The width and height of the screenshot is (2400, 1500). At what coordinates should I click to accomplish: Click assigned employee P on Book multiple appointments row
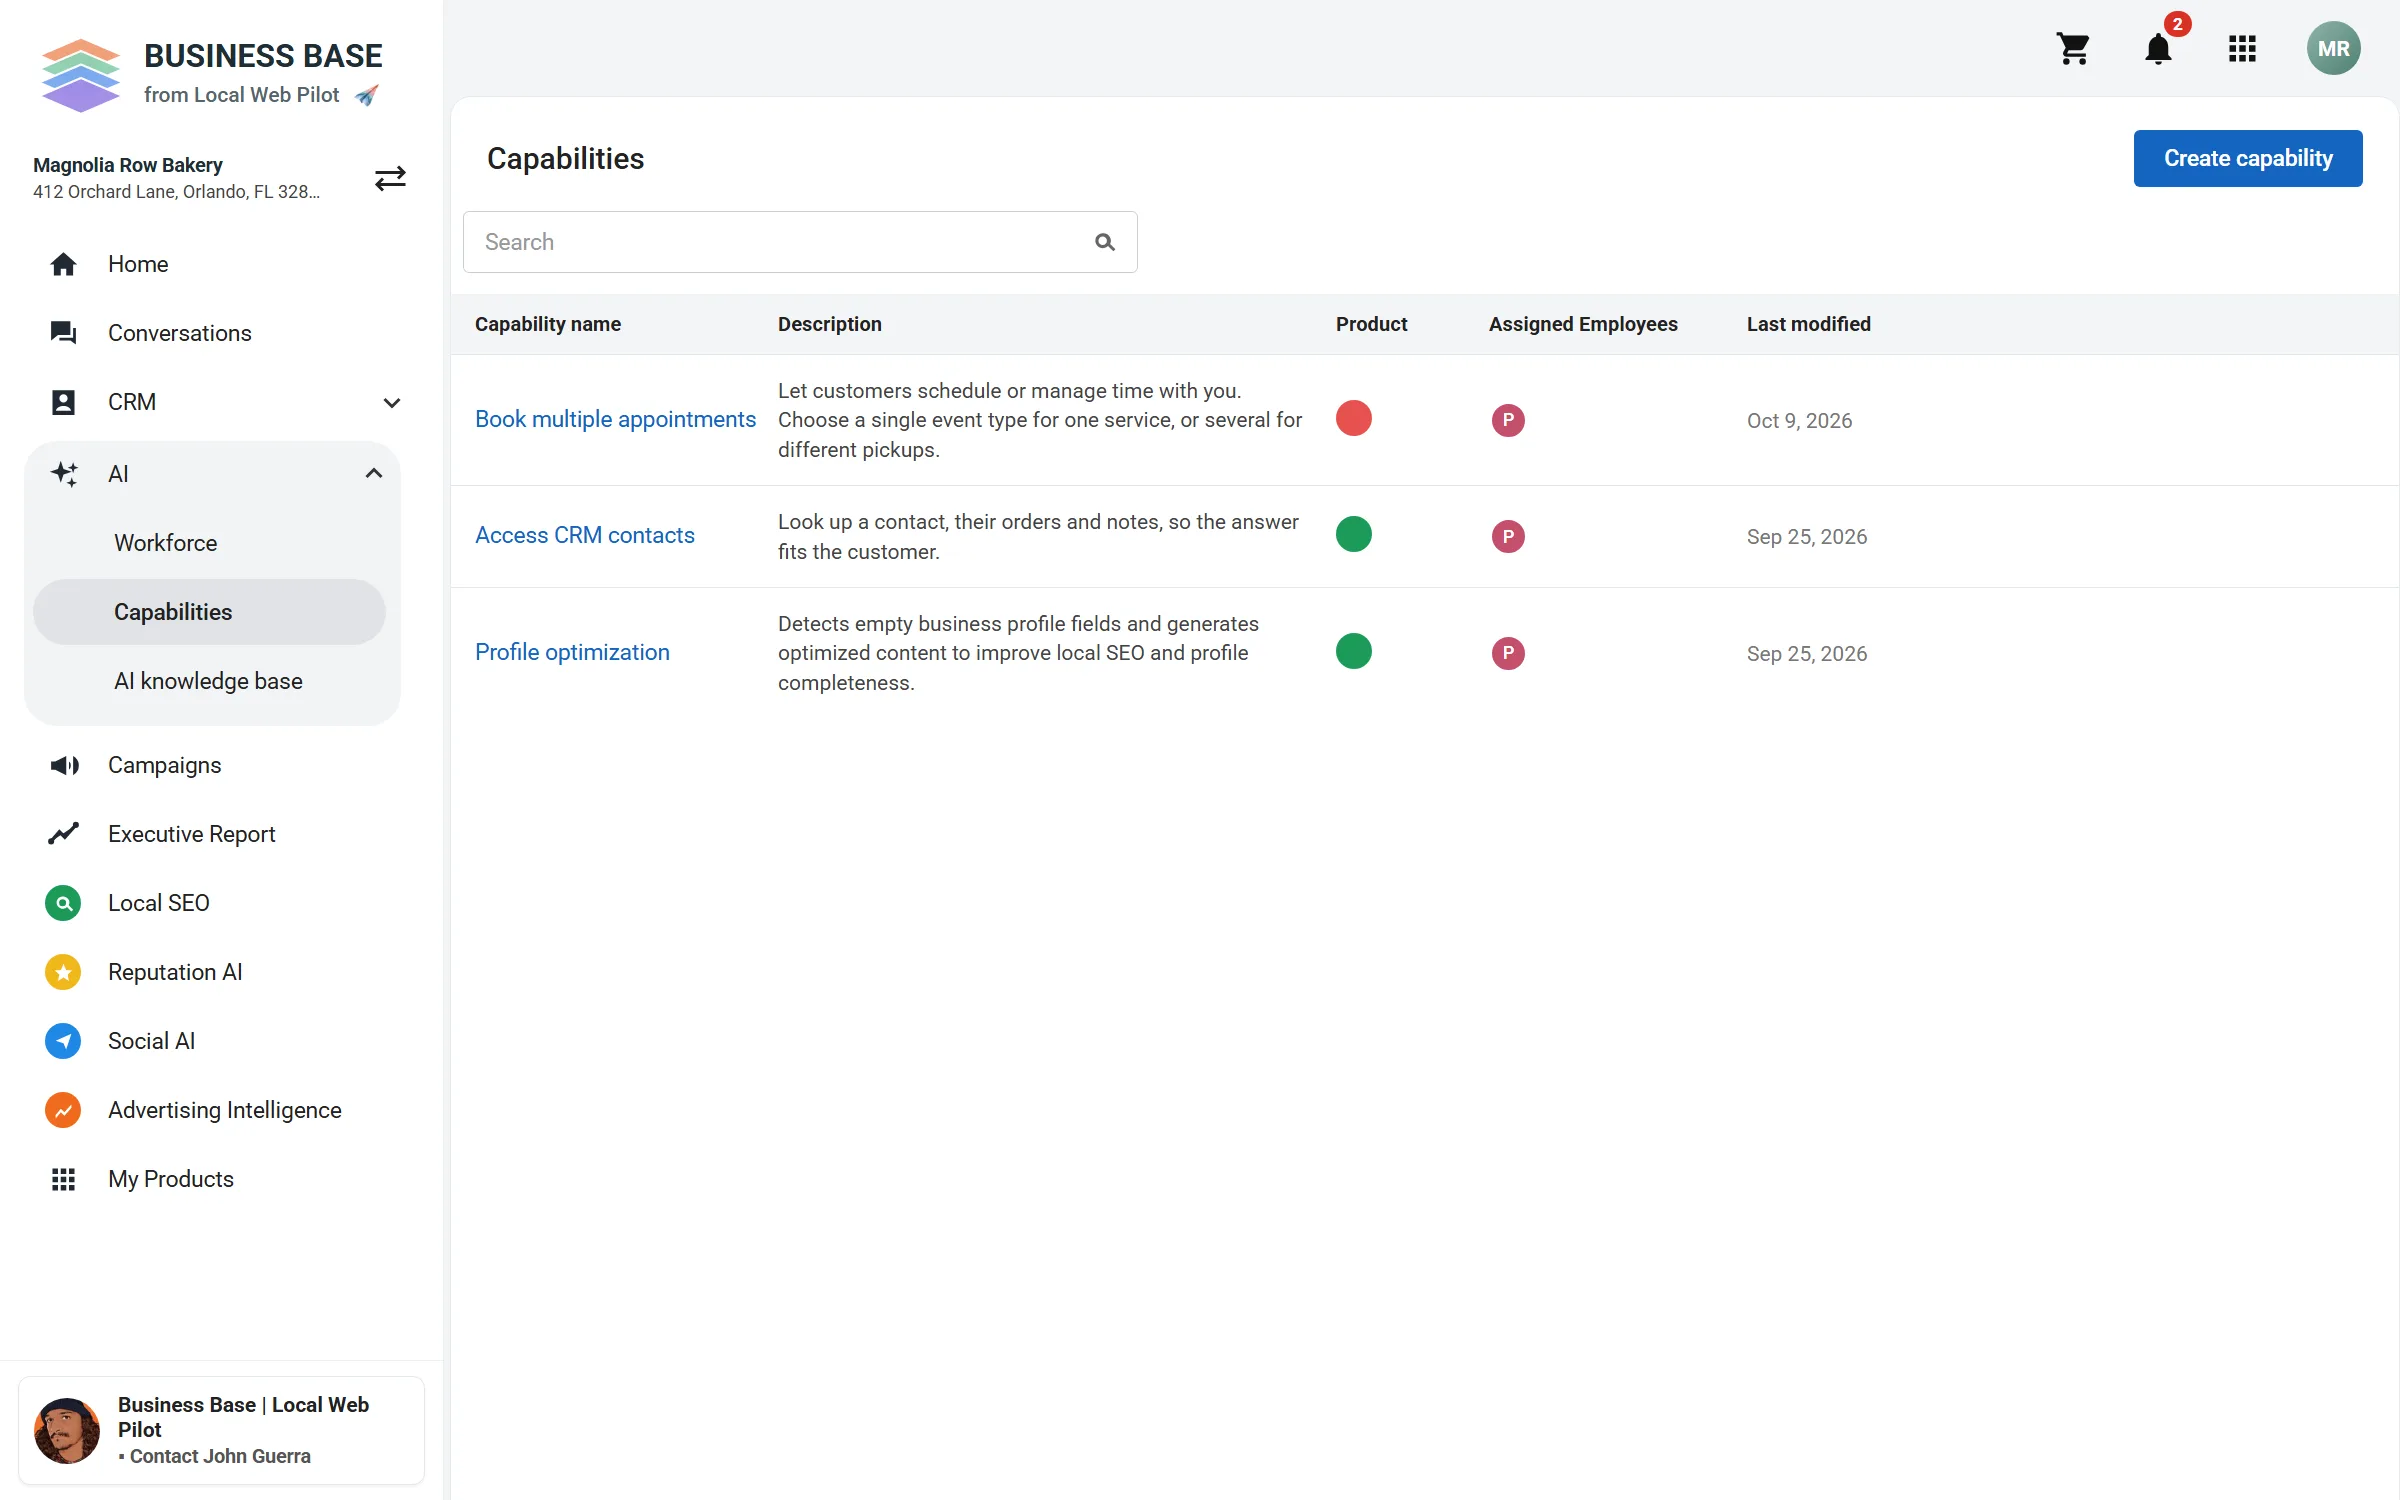click(1508, 420)
